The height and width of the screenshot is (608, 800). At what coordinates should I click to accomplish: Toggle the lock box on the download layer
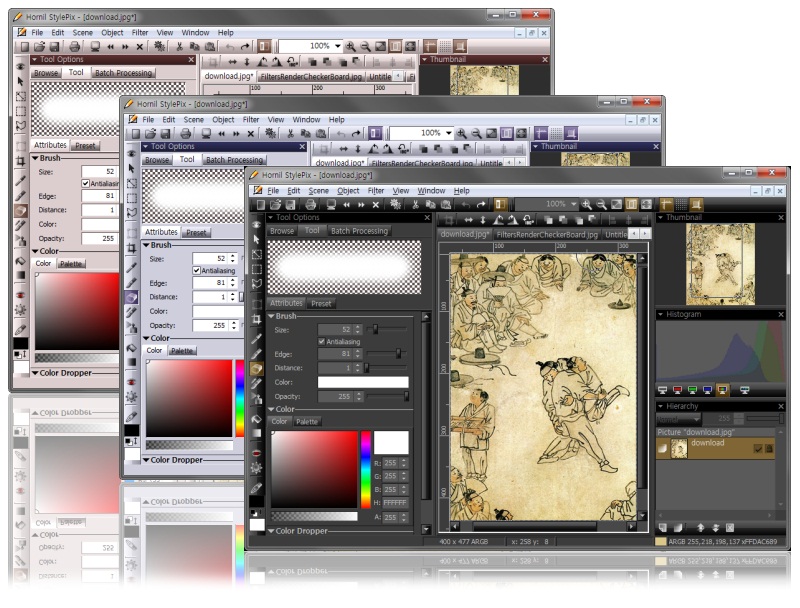[x=769, y=449]
